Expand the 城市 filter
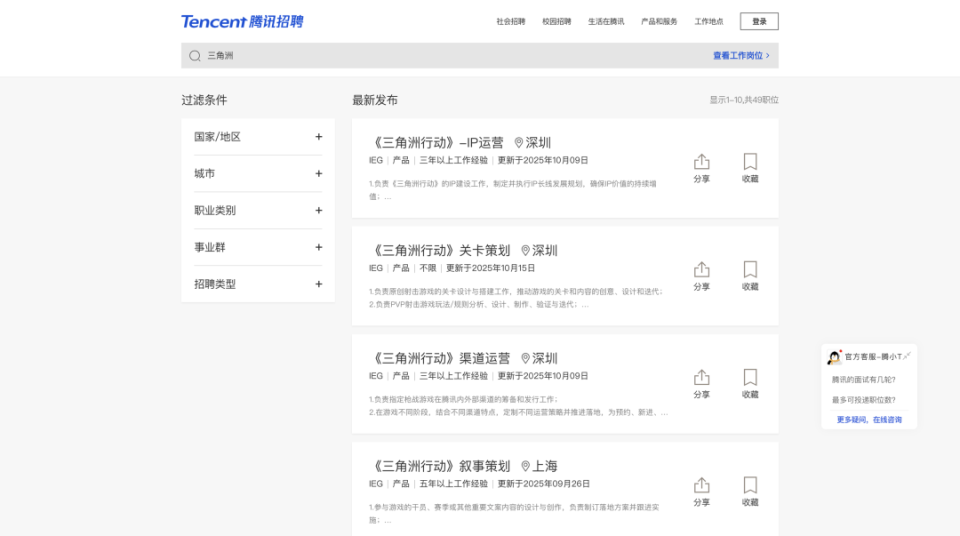960x536 pixels. (x=318, y=173)
